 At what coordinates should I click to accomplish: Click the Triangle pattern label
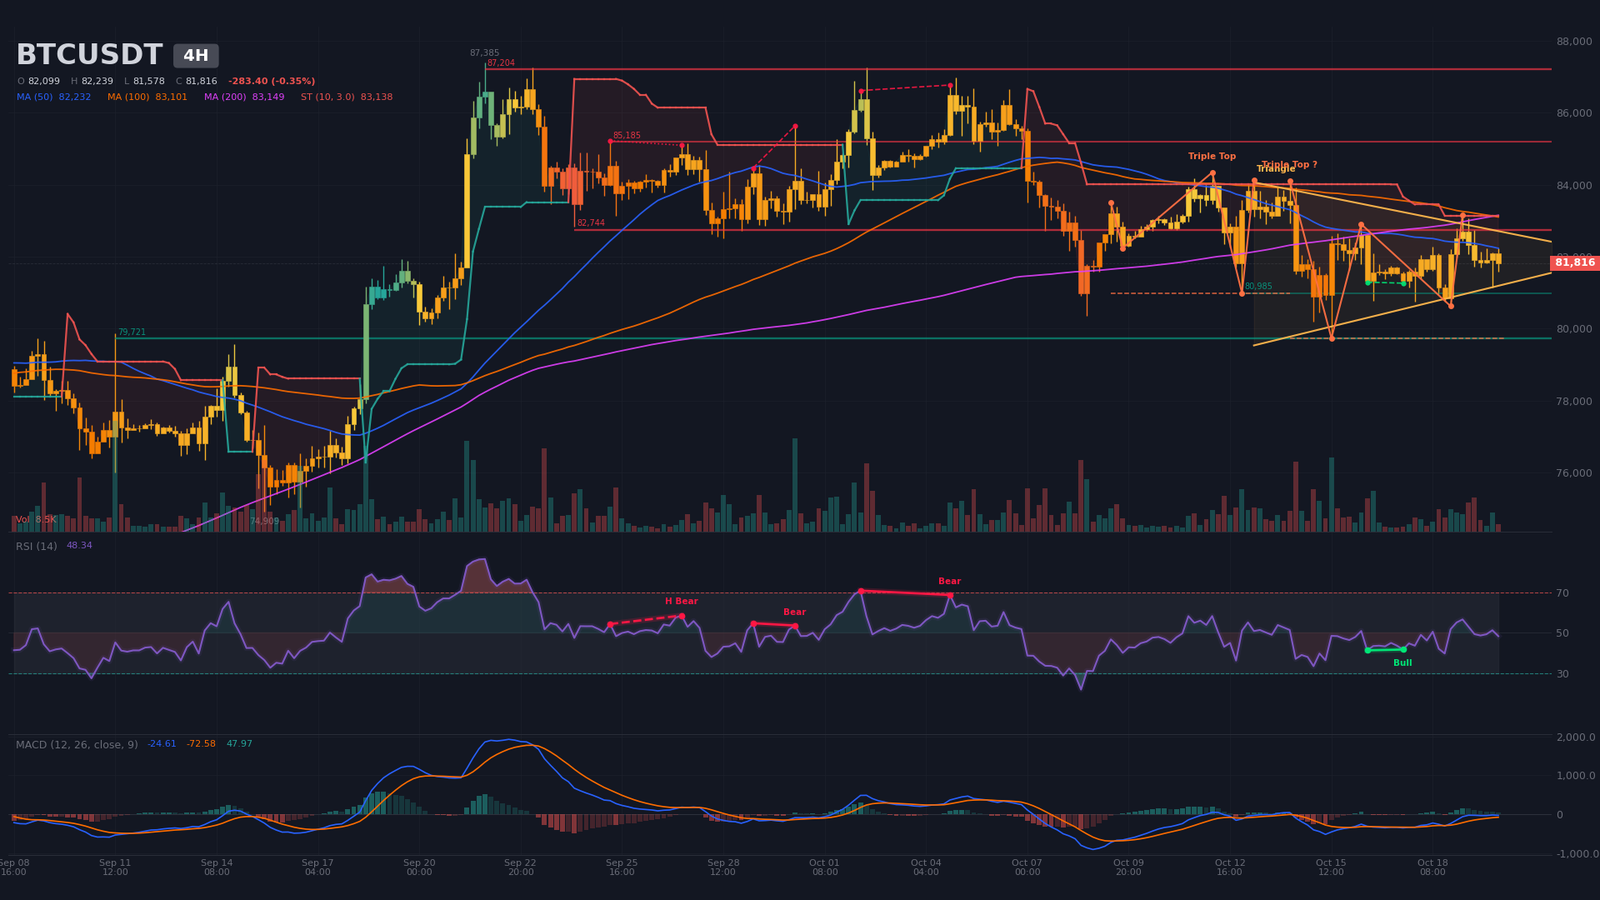[x=1274, y=169]
